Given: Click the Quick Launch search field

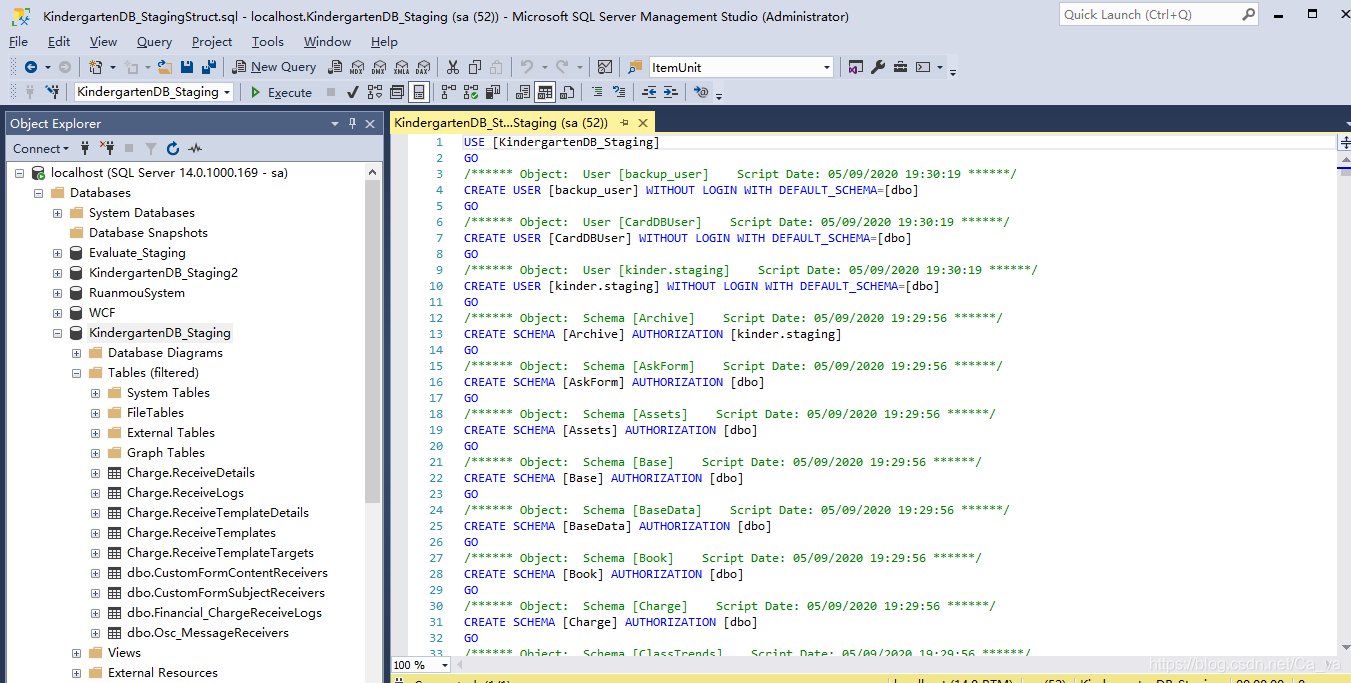Looking at the screenshot, I should point(1158,15).
